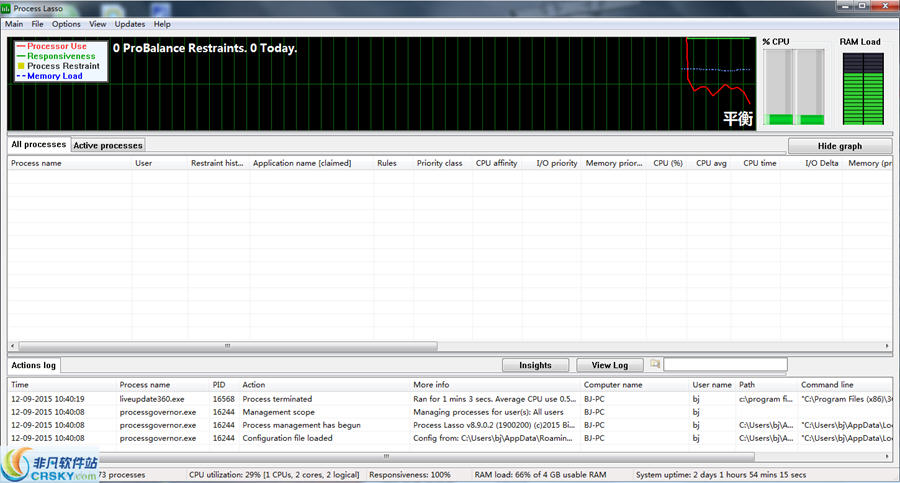This screenshot has width=900, height=483.
Task: Focus the actions log search field
Action: click(726, 365)
